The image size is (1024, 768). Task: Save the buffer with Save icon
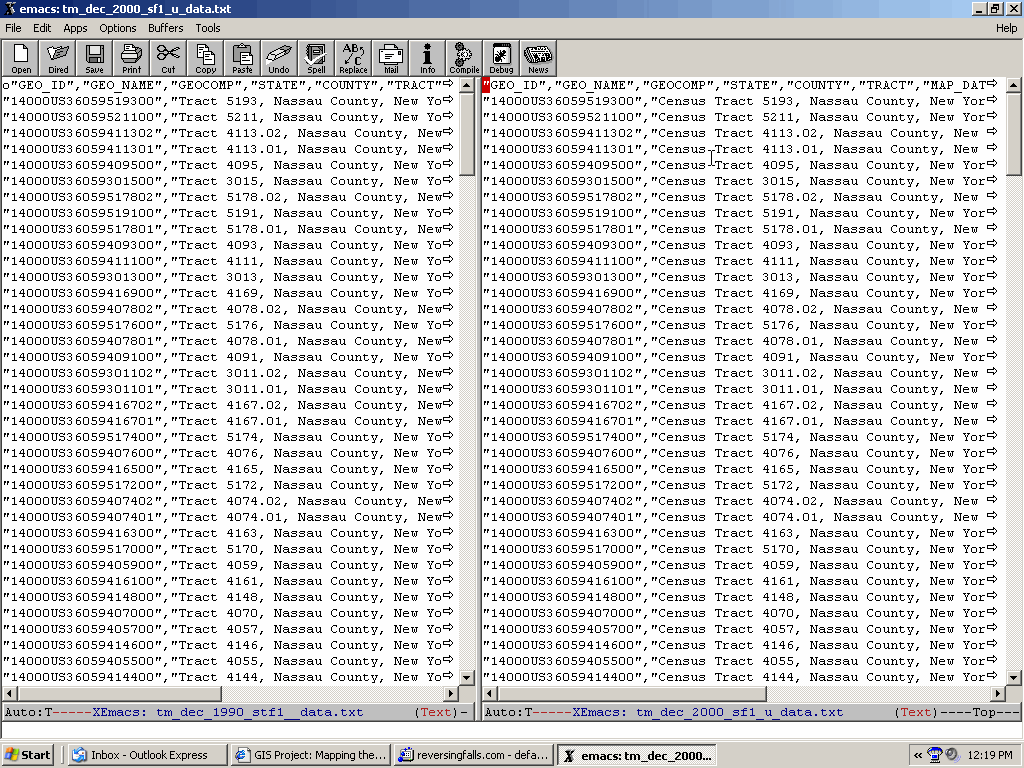tap(94, 58)
